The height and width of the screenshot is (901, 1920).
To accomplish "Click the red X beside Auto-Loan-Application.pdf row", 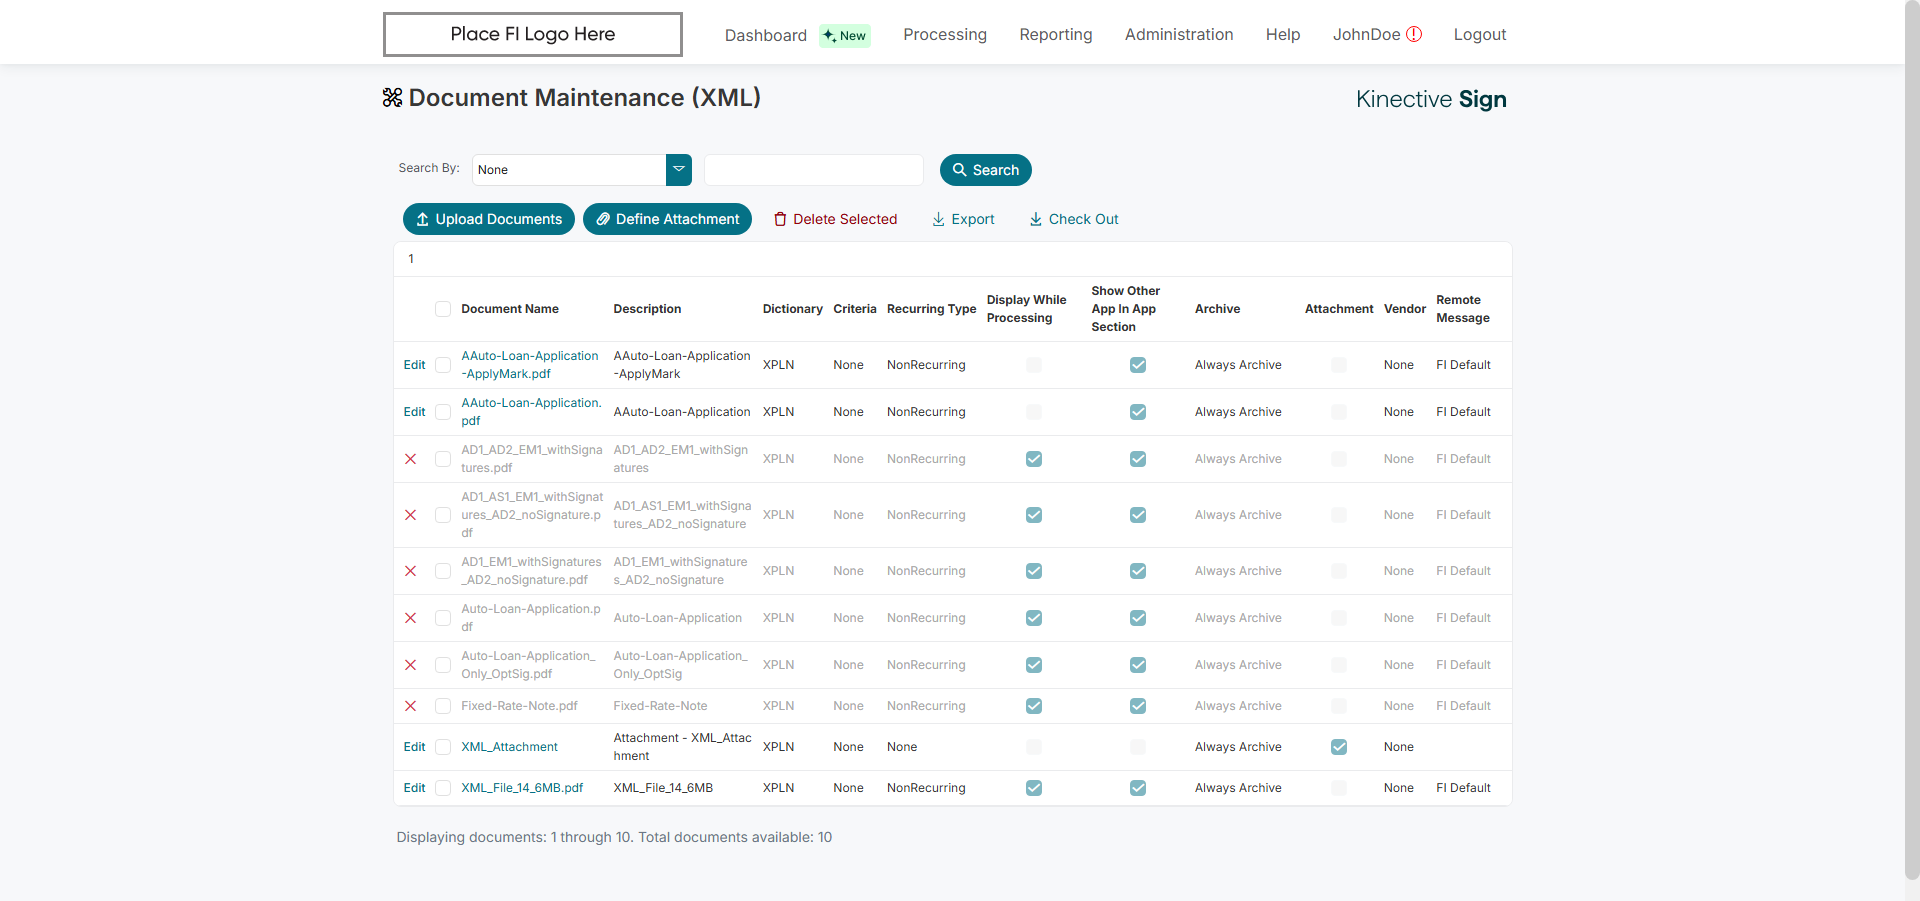I will point(410,618).
